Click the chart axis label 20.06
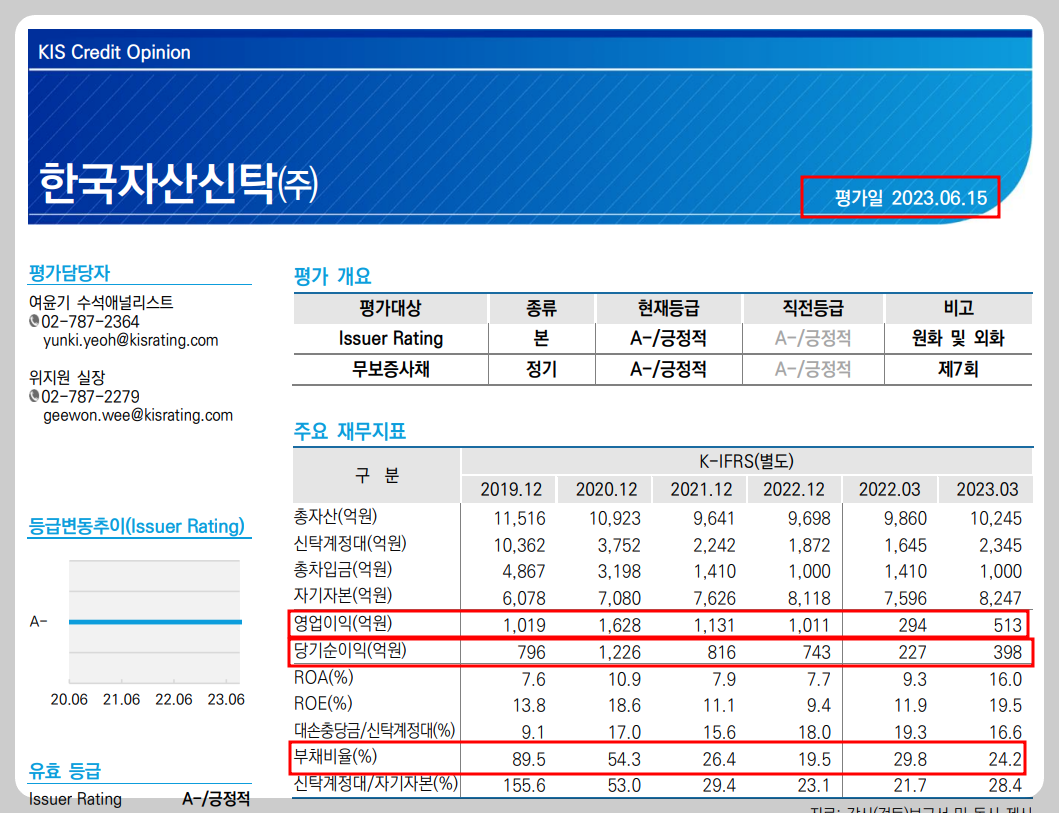The height and width of the screenshot is (813, 1059). click(x=69, y=700)
